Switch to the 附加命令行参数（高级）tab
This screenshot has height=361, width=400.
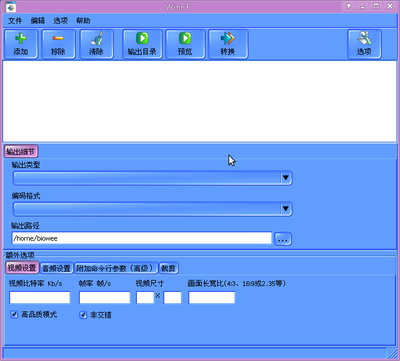[x=116, y=268]
